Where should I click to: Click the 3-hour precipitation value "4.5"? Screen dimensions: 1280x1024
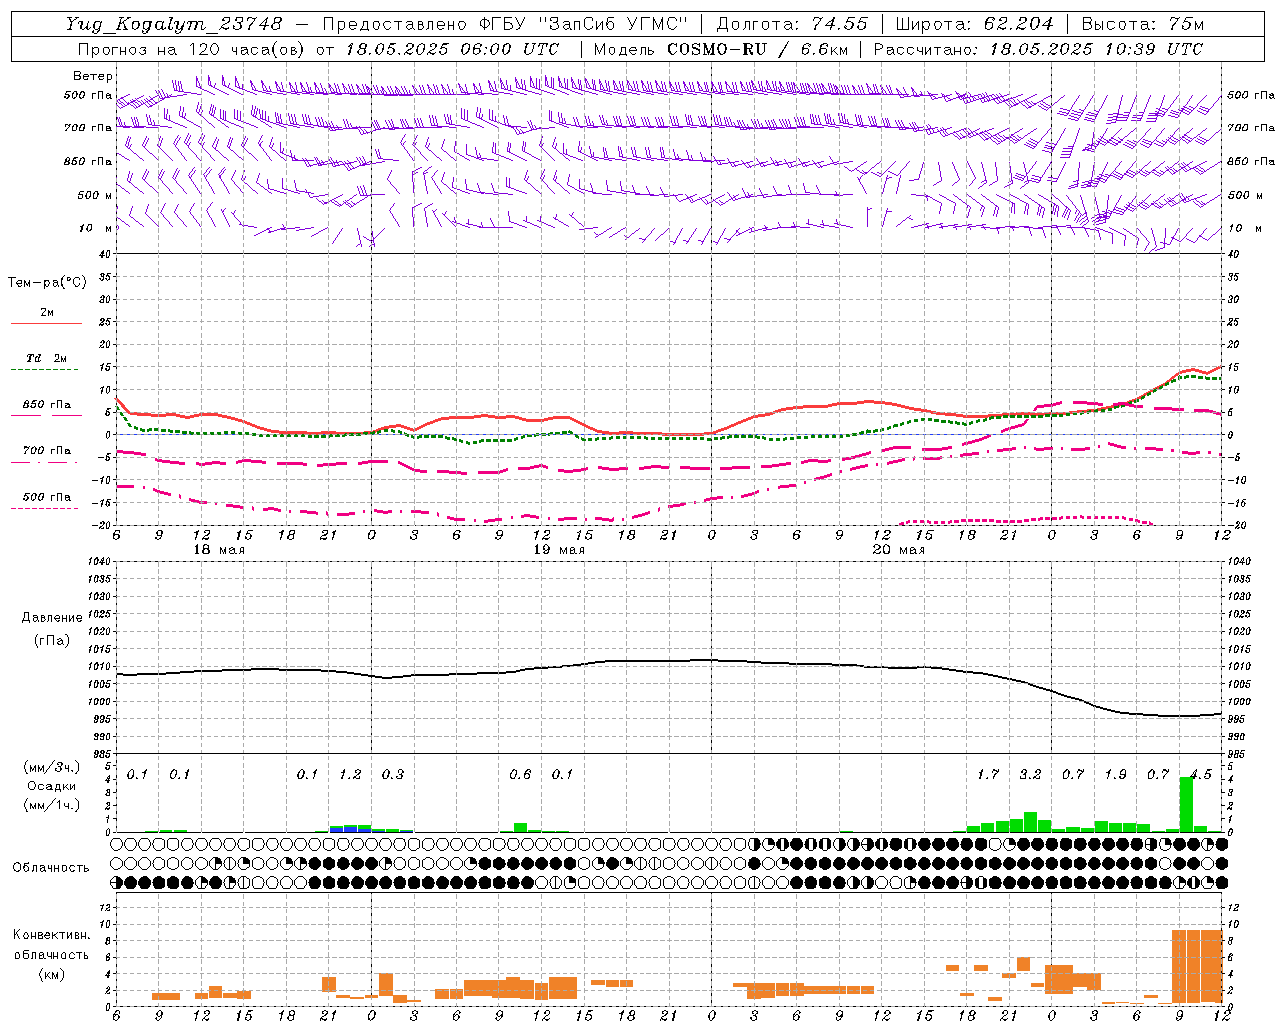coord(1200,774)
